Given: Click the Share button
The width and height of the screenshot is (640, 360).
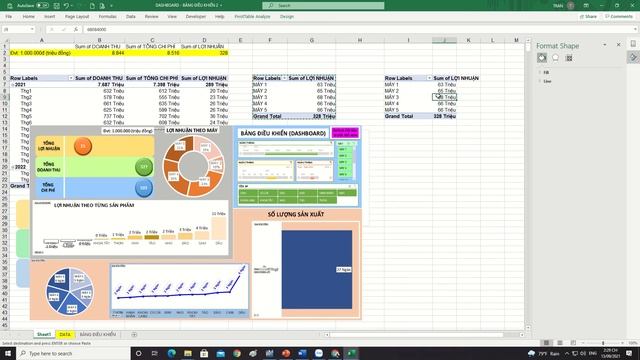Looking at the screenshot, I should coord(588,17).
